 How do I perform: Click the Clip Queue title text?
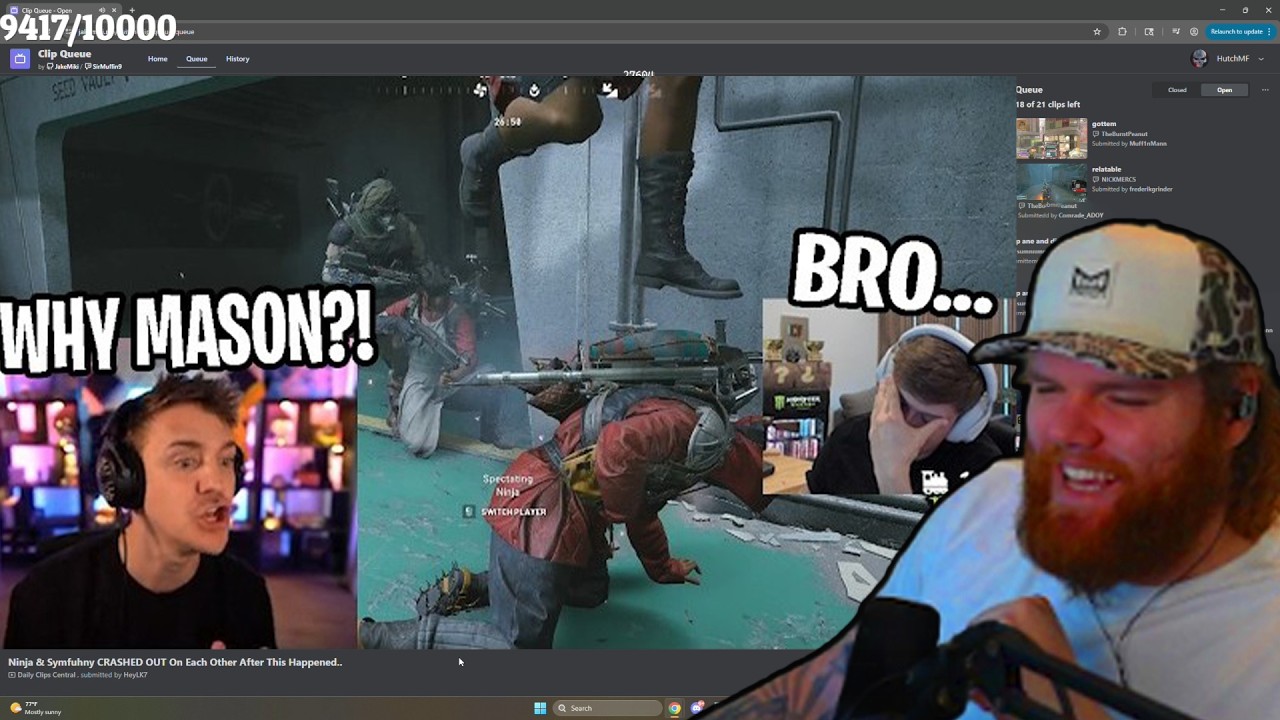click(65, 54)
